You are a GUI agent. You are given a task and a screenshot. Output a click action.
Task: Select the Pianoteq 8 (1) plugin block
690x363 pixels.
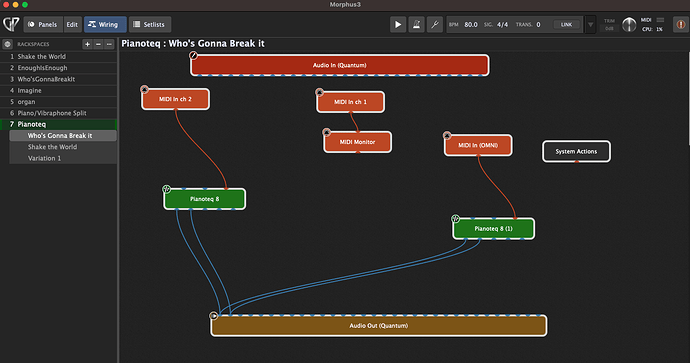(494, 228)
